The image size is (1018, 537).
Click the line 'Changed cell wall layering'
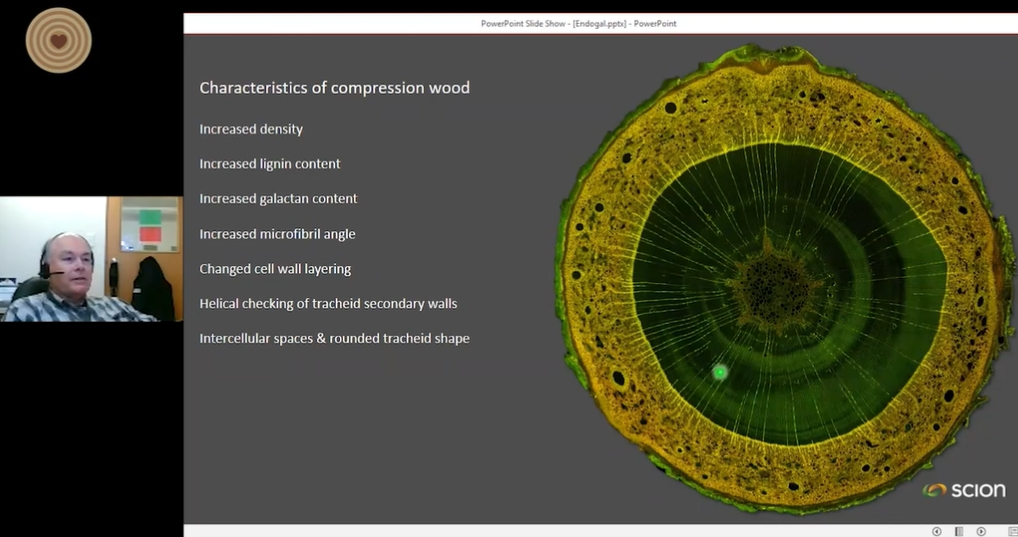275,269
